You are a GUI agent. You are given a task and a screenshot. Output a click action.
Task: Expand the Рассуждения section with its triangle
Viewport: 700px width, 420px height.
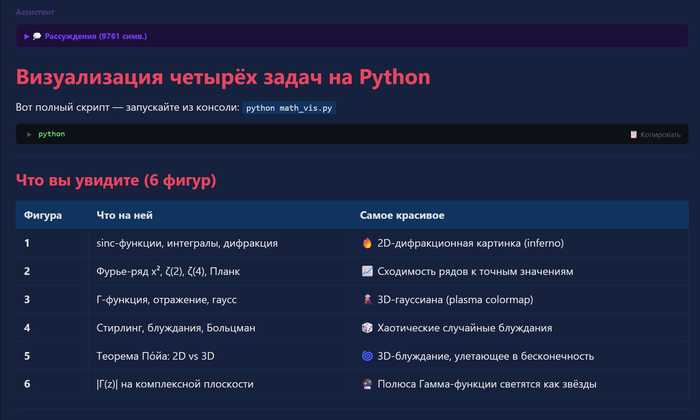click(27, 36)
